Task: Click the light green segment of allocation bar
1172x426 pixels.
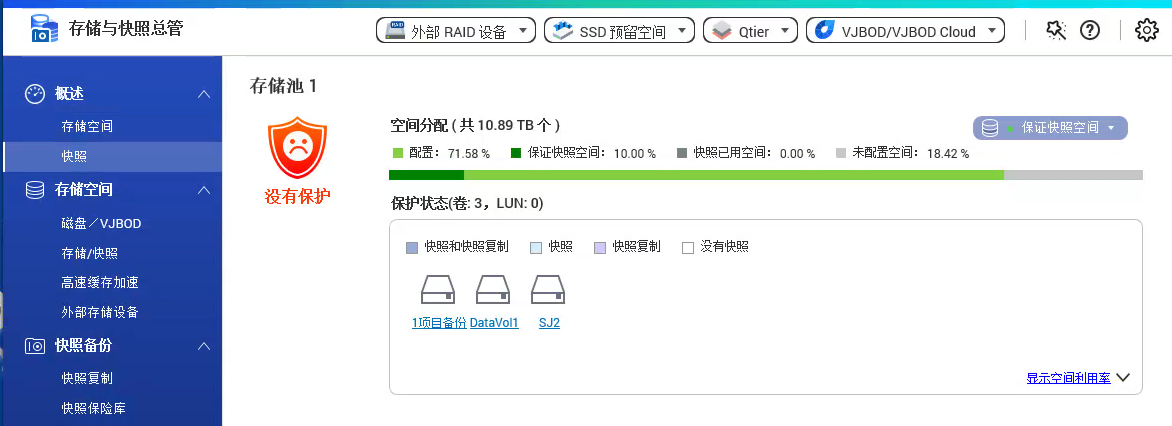Action: point(734,175)
